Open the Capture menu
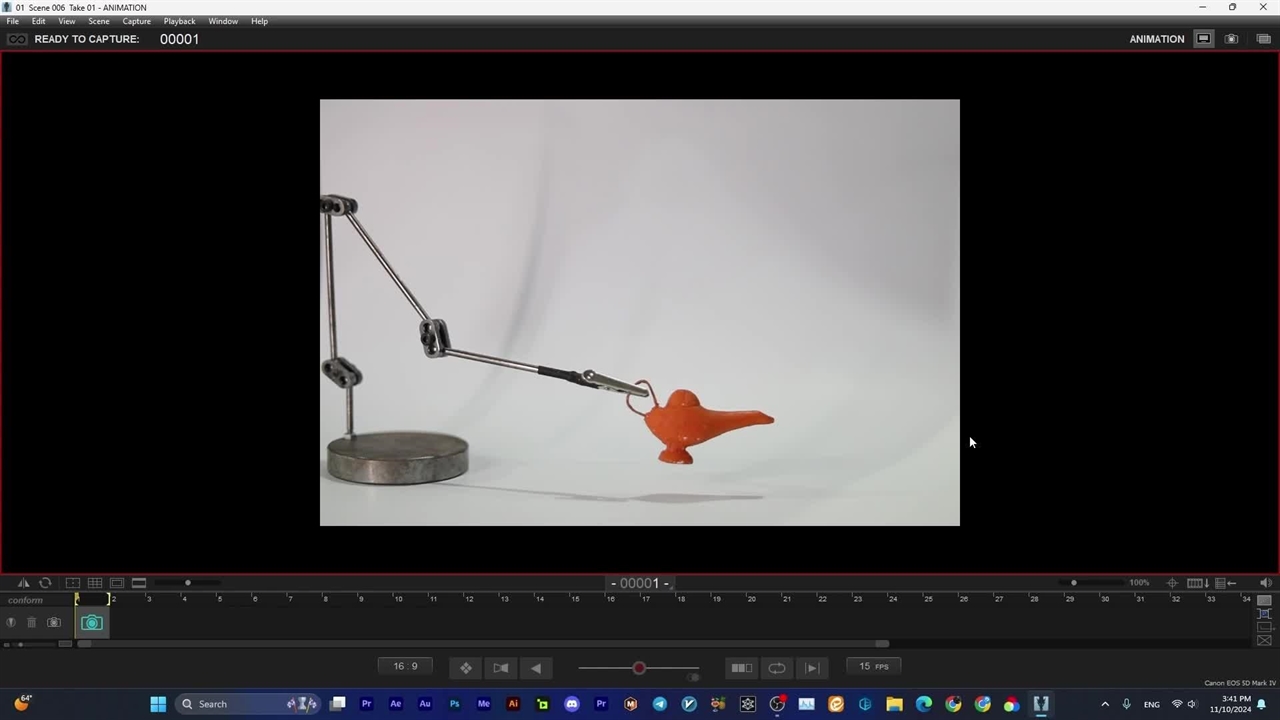Screen dimensions: 1280x720 [x=136, y=21]
